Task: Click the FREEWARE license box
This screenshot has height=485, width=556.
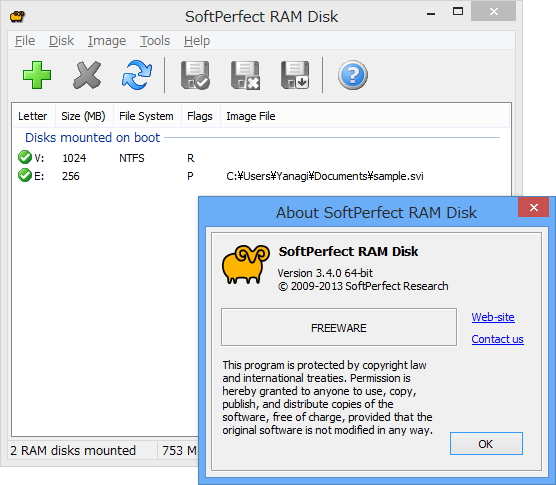Action: tap(339, 327)
